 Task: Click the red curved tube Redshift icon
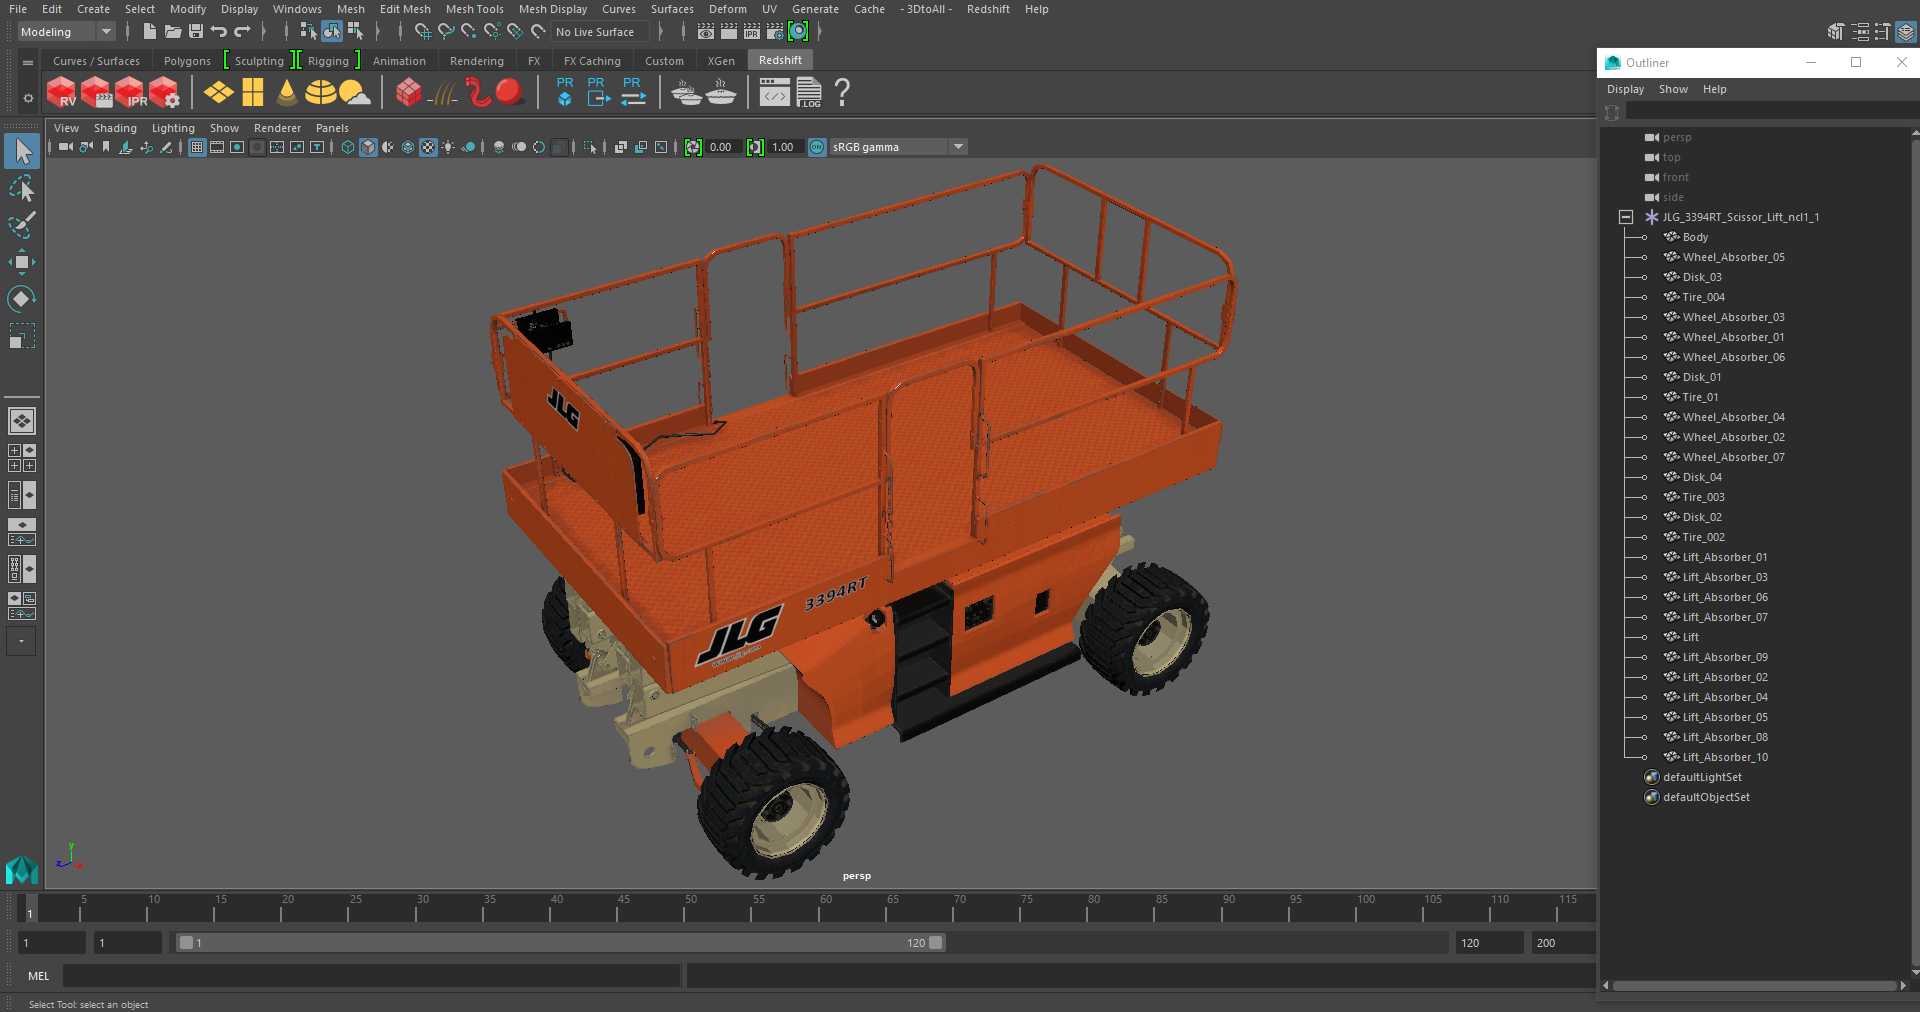(x=478, y=92)
